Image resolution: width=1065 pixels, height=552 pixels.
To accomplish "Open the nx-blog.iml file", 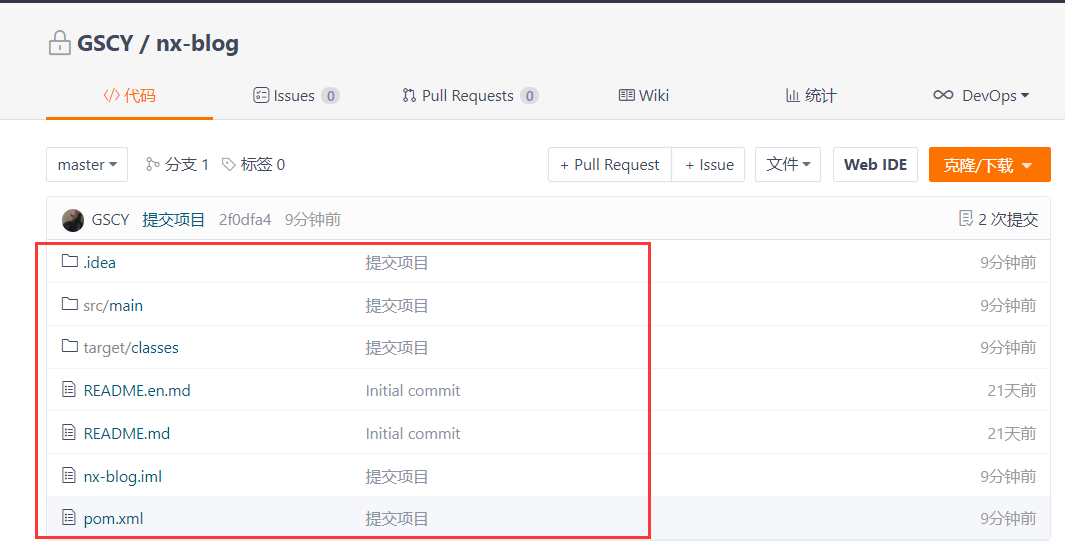I will pos(122,477).
